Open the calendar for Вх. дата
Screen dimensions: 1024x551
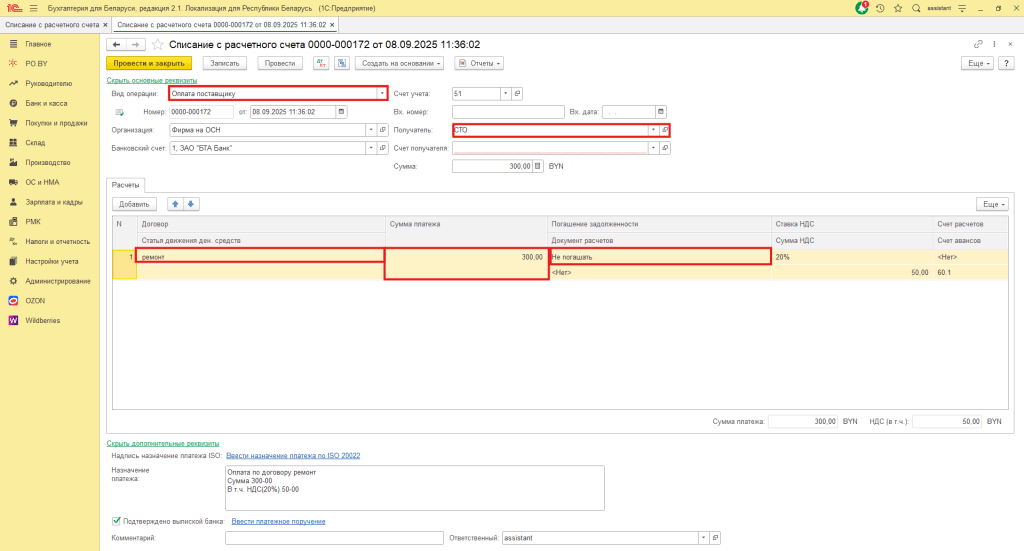[x=660, y=112]
